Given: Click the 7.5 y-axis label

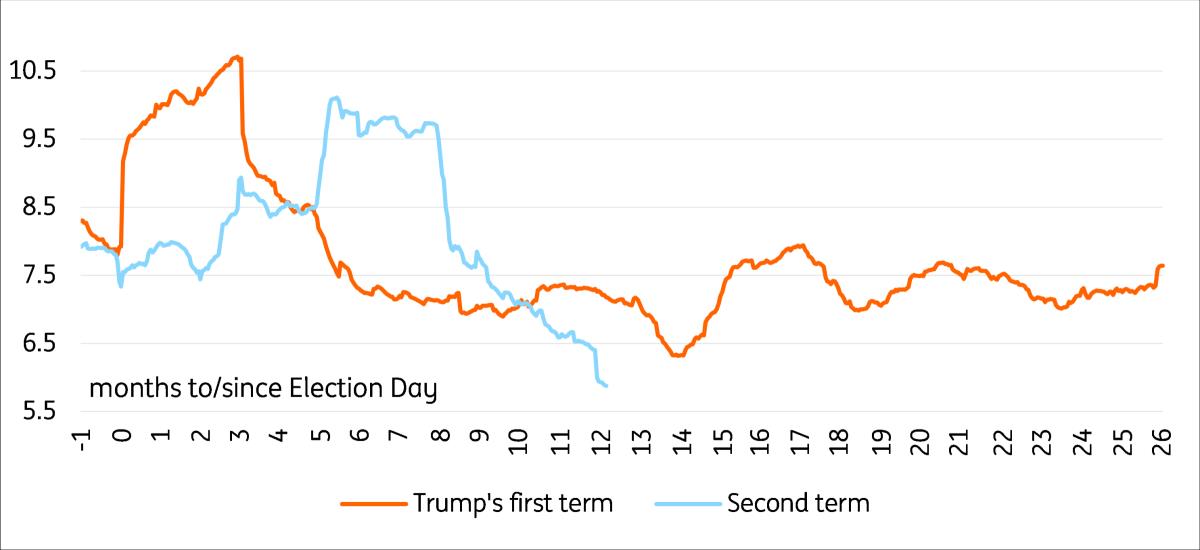Looking at the screenshot, I should click(x=36, y=275).
